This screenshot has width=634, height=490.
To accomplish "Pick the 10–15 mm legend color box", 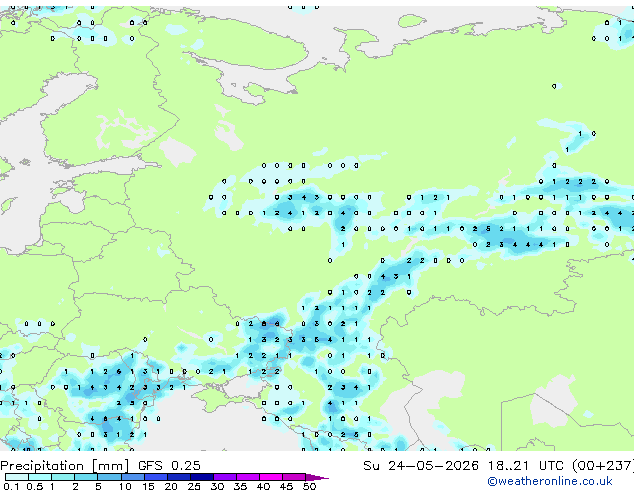I will 132,477.
